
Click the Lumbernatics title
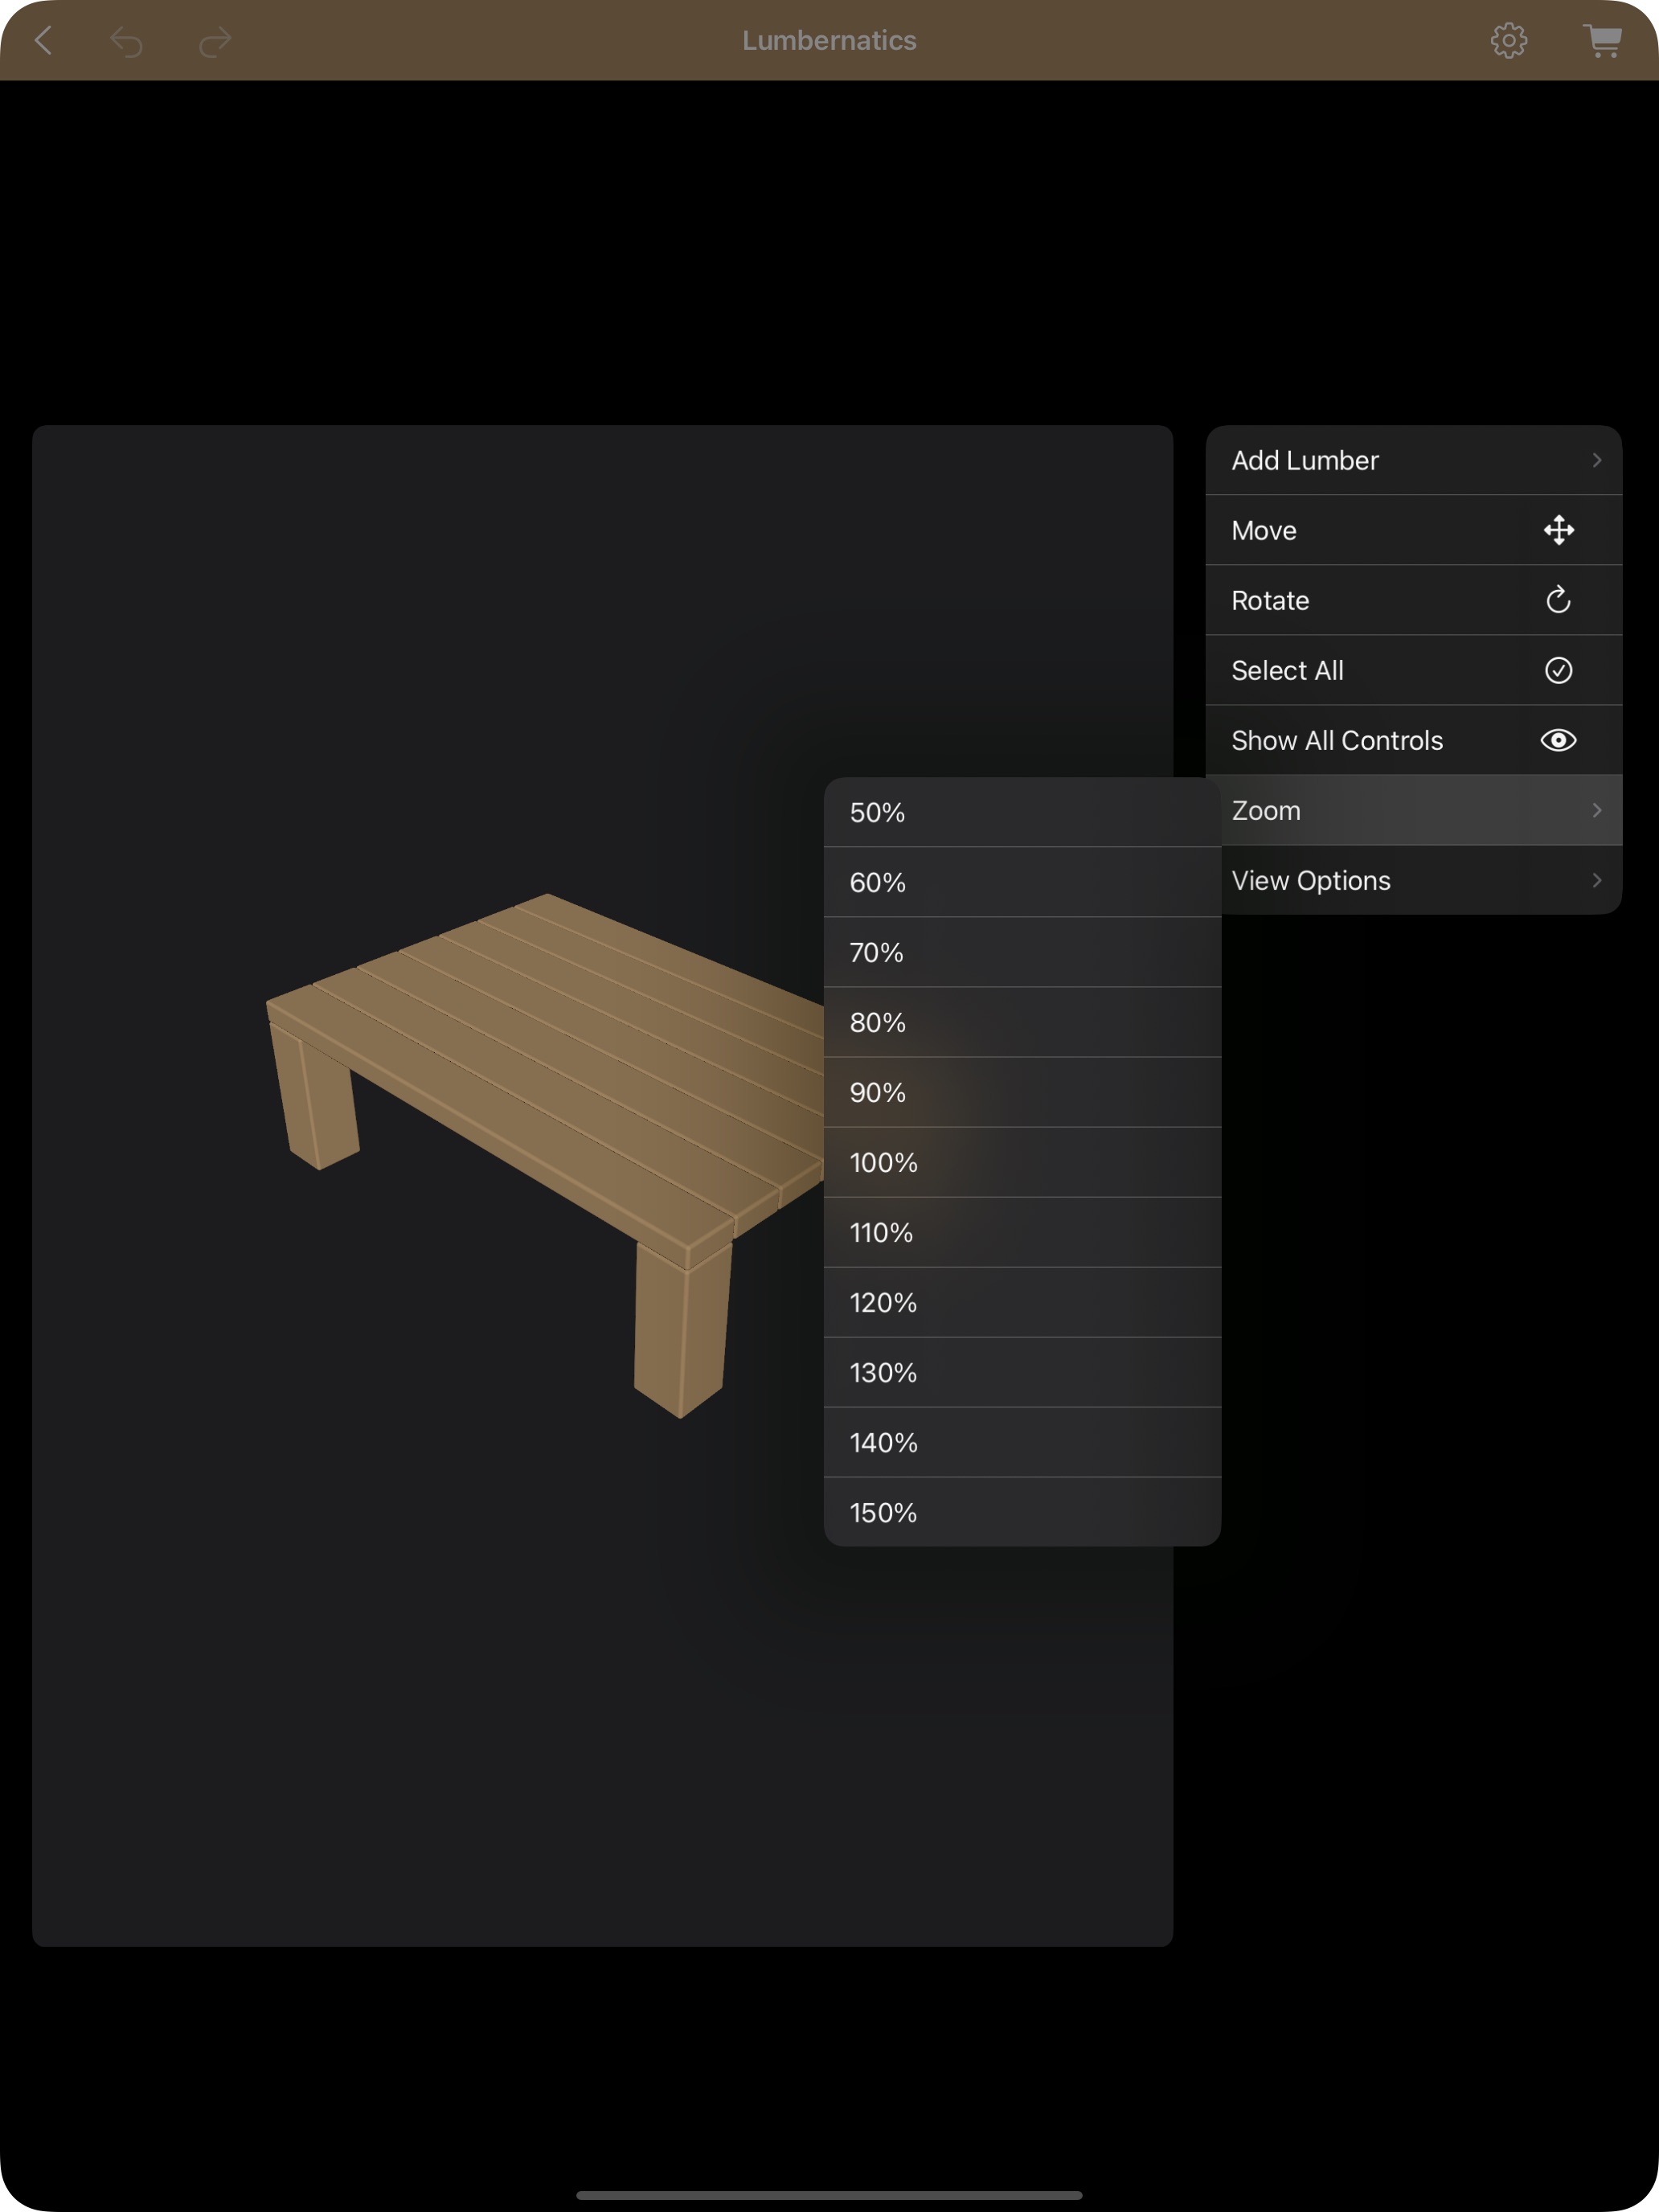(x=829, y=41)
